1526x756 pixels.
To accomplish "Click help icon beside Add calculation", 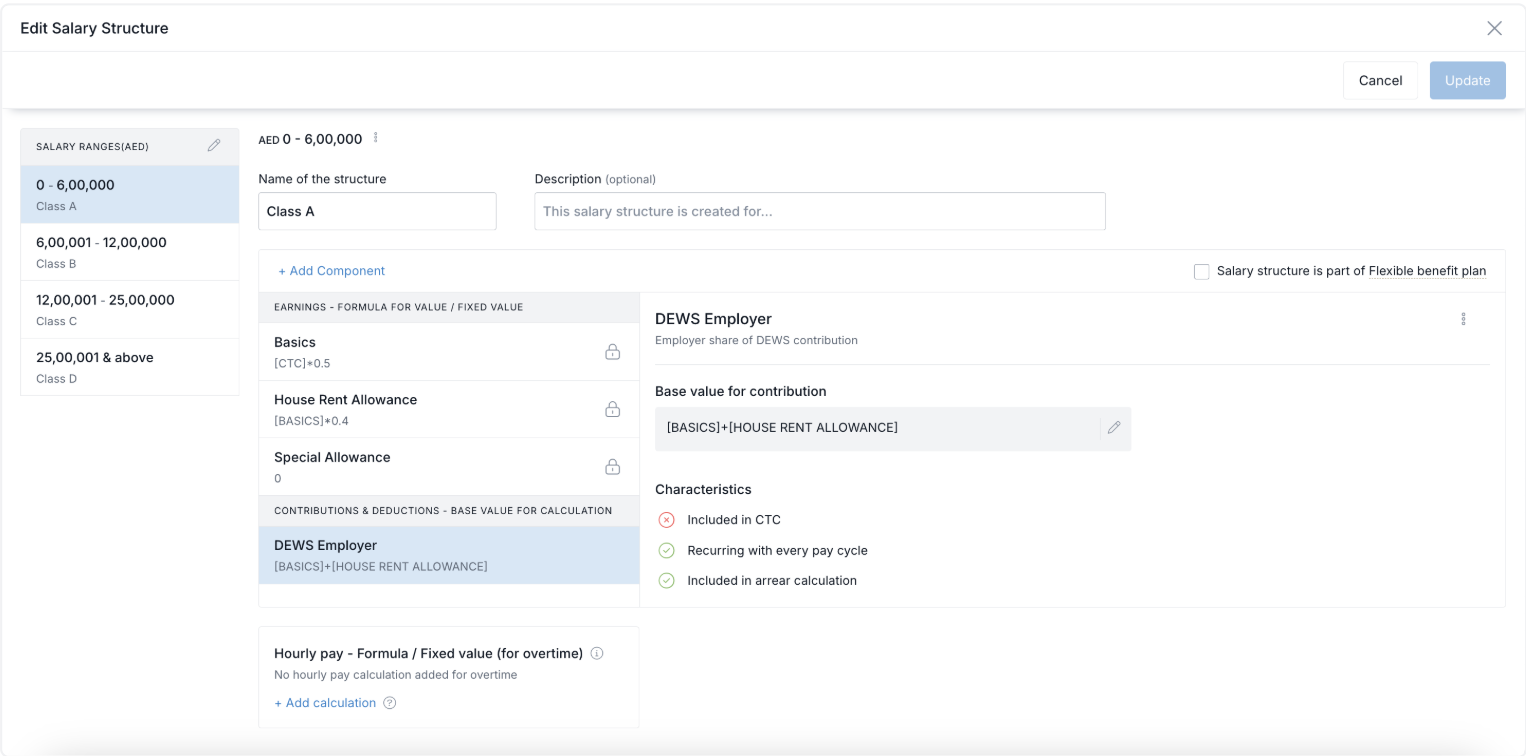I will pyautogui.click(x=390, y=703).
